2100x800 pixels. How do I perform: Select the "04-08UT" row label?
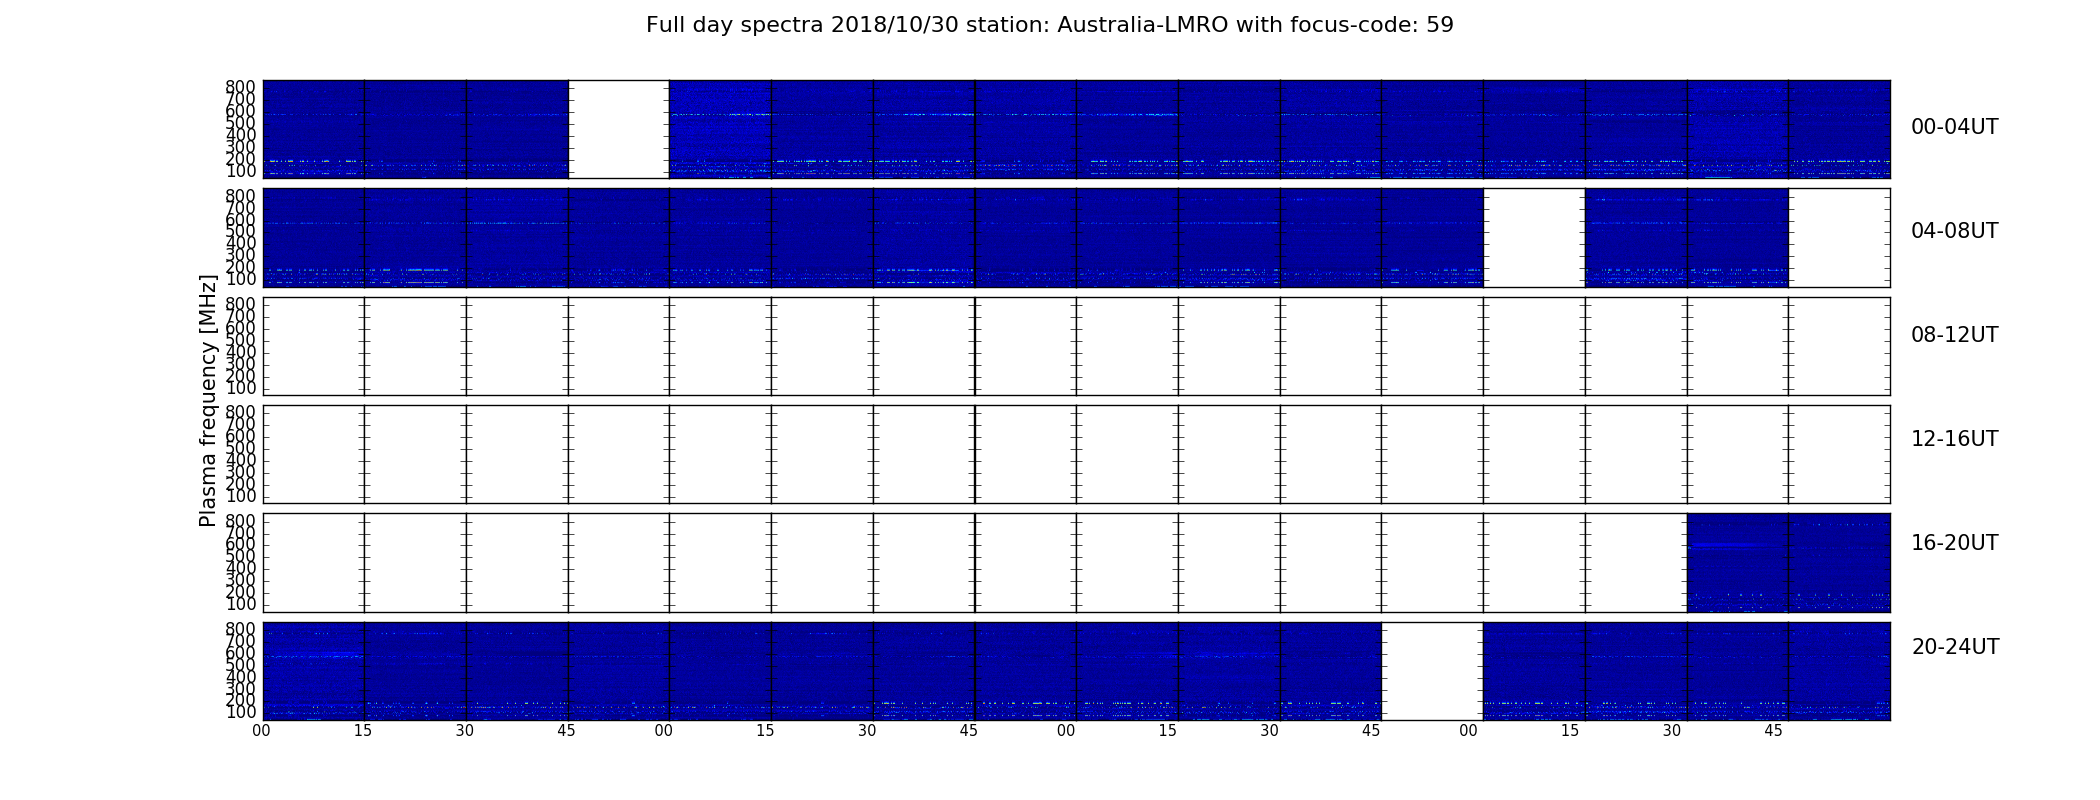pos(1955,231)
